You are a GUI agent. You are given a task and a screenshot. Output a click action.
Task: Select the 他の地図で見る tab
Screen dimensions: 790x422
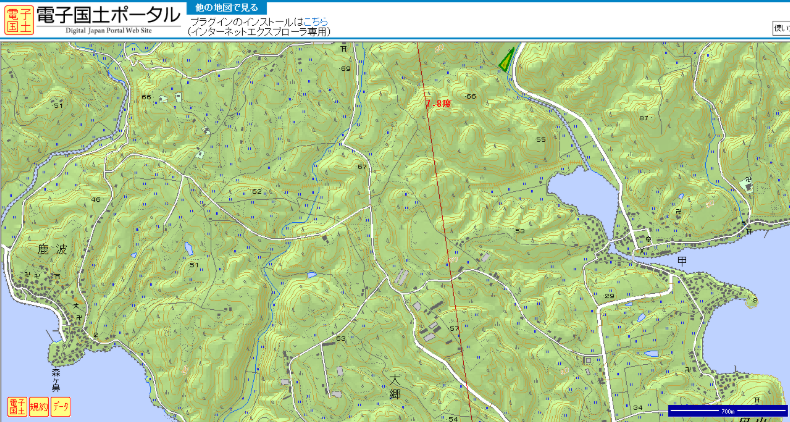tap(226, 8)
